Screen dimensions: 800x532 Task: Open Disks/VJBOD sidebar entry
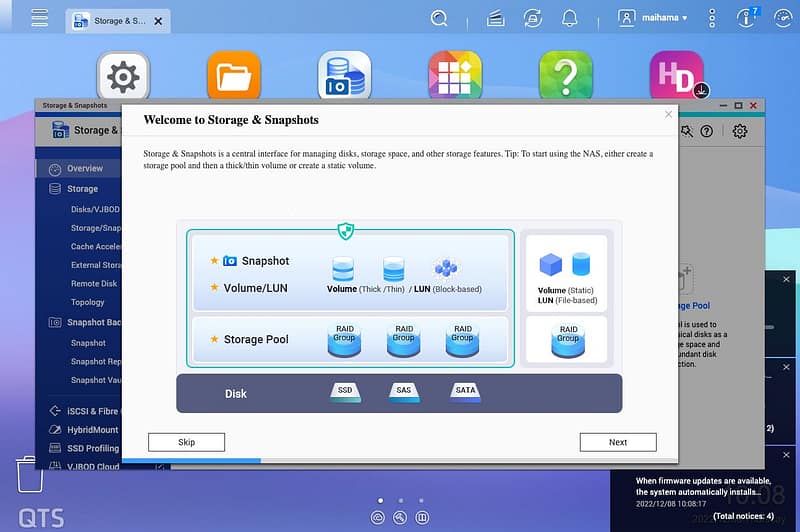click(95, 209)
